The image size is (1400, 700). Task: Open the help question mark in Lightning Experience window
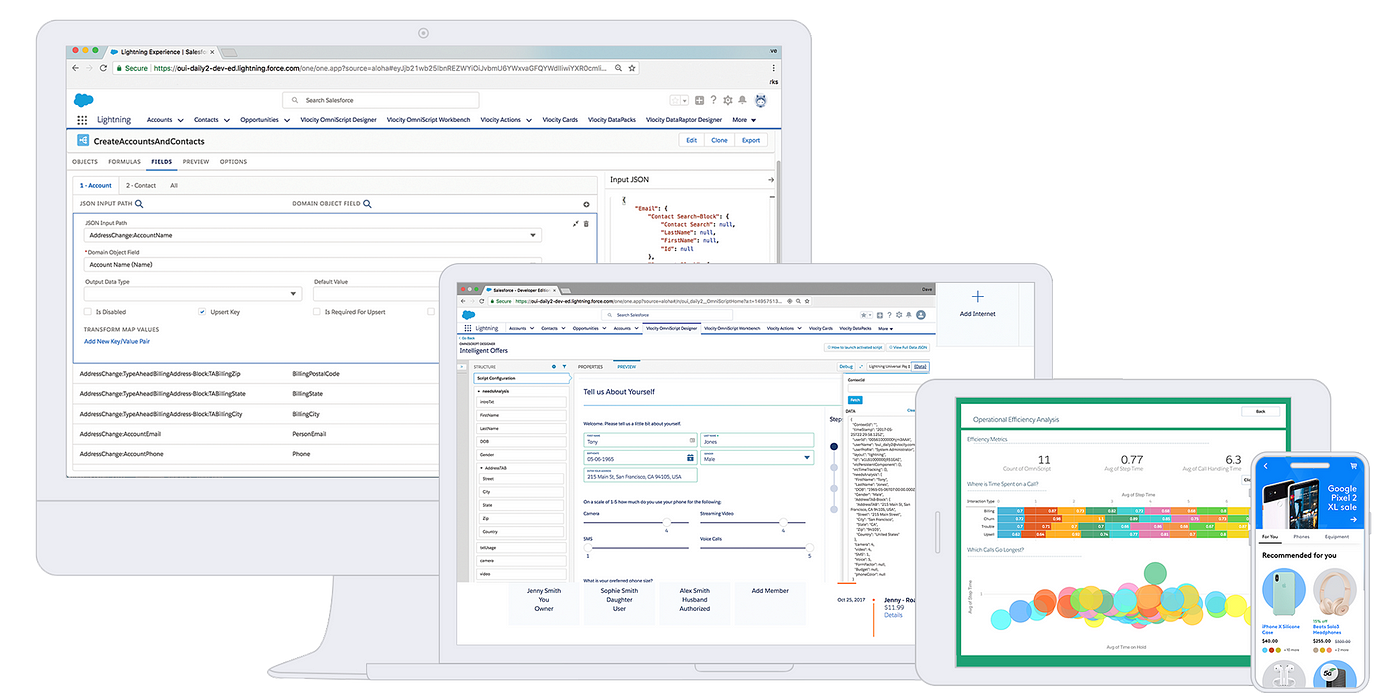point(713,100)
